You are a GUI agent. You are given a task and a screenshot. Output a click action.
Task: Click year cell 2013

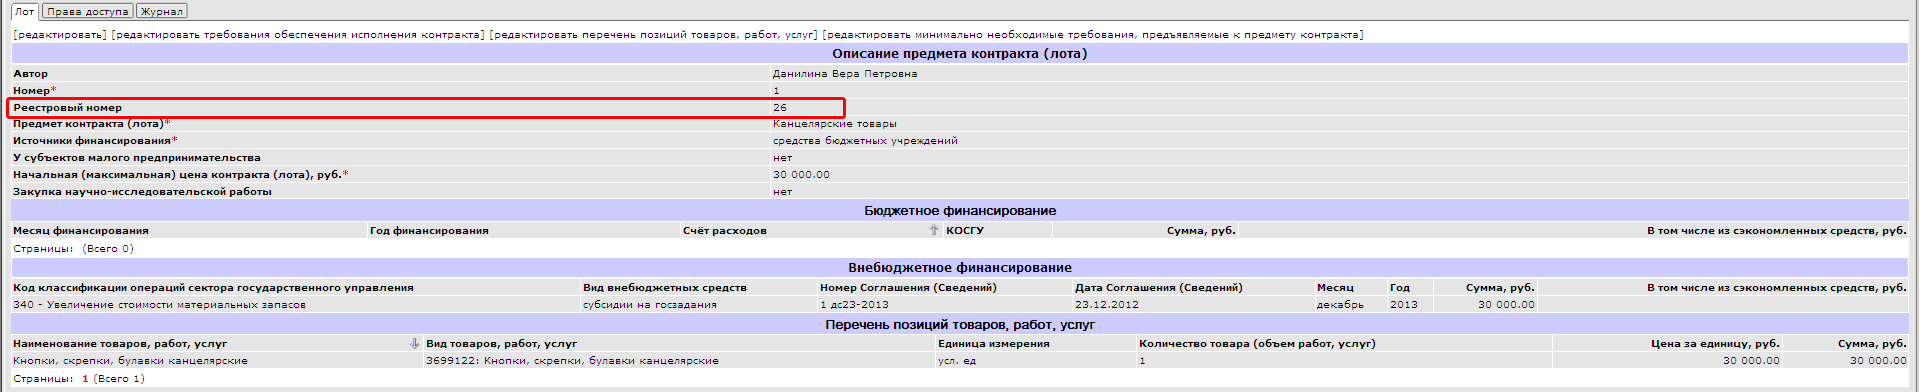pyautogui.click(x=1404, y=305)
